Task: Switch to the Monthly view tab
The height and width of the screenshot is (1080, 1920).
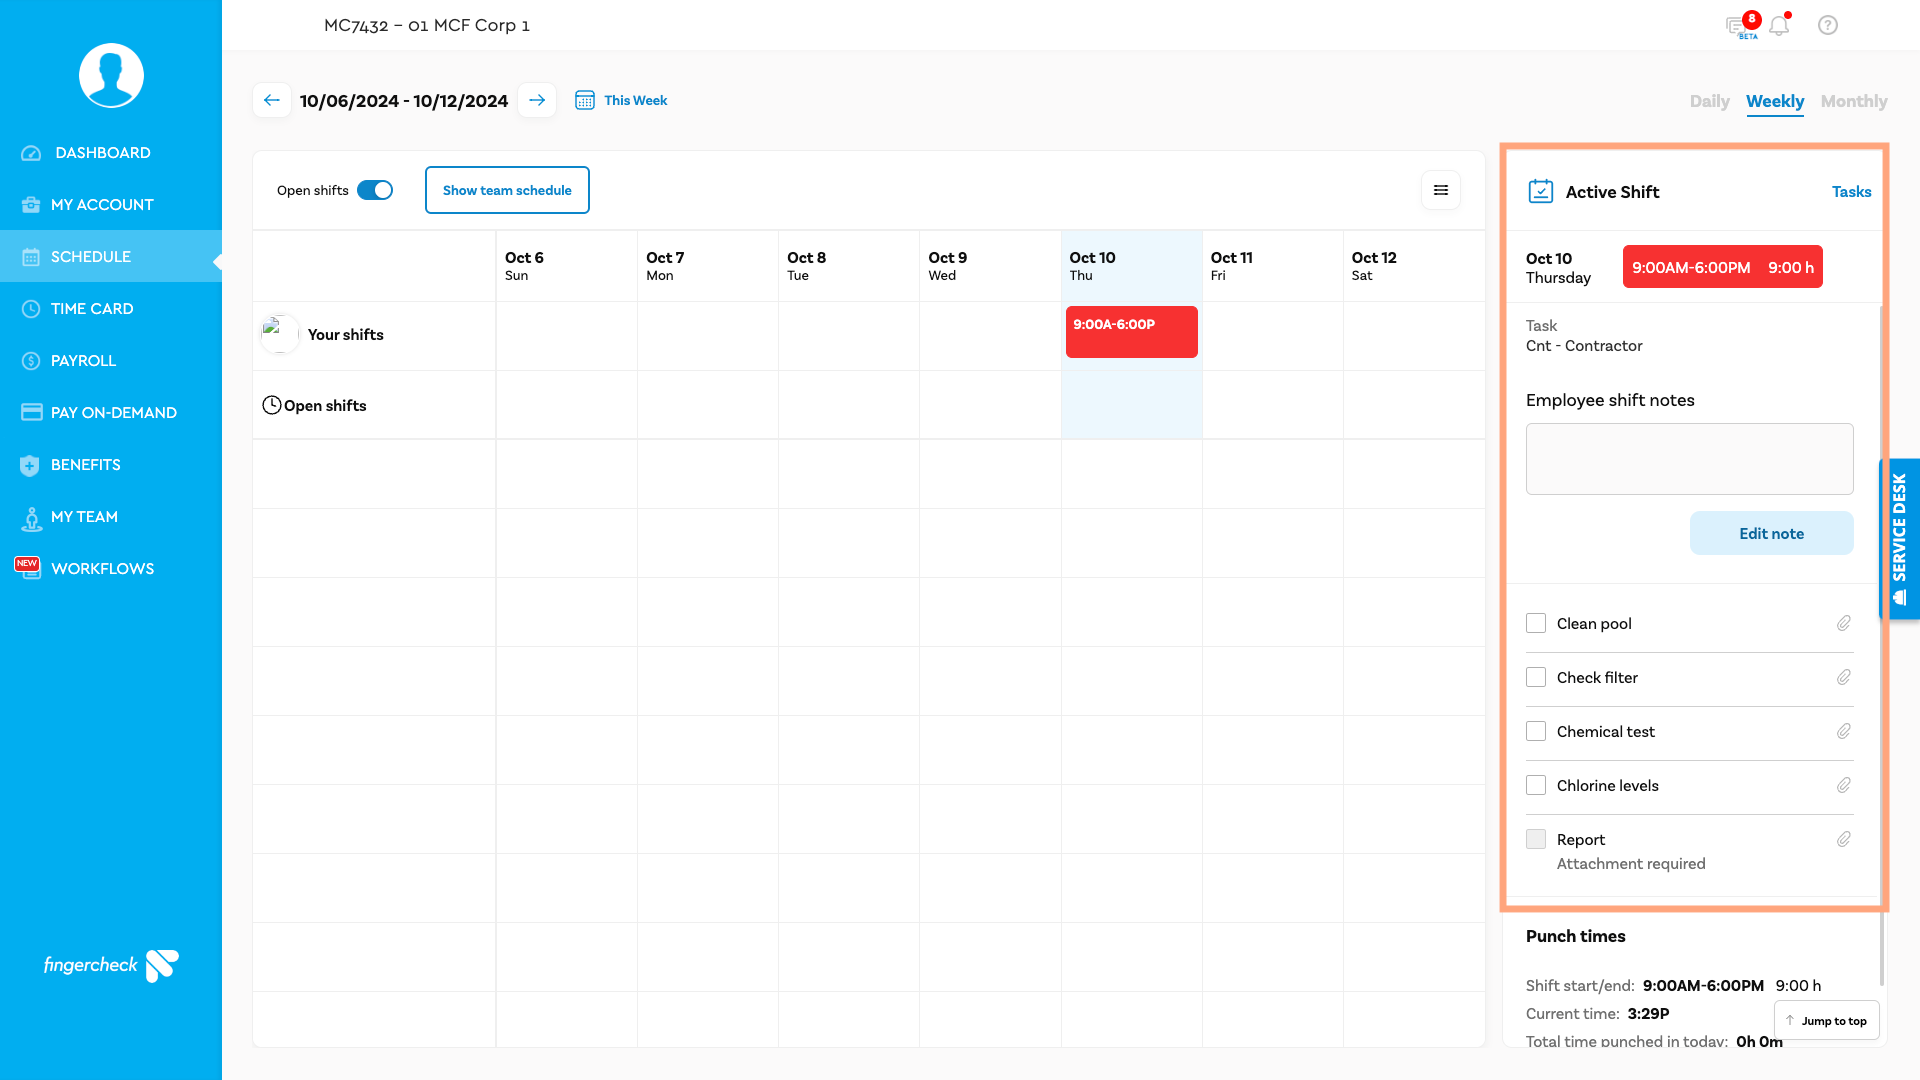Action: click(1853, 101)
